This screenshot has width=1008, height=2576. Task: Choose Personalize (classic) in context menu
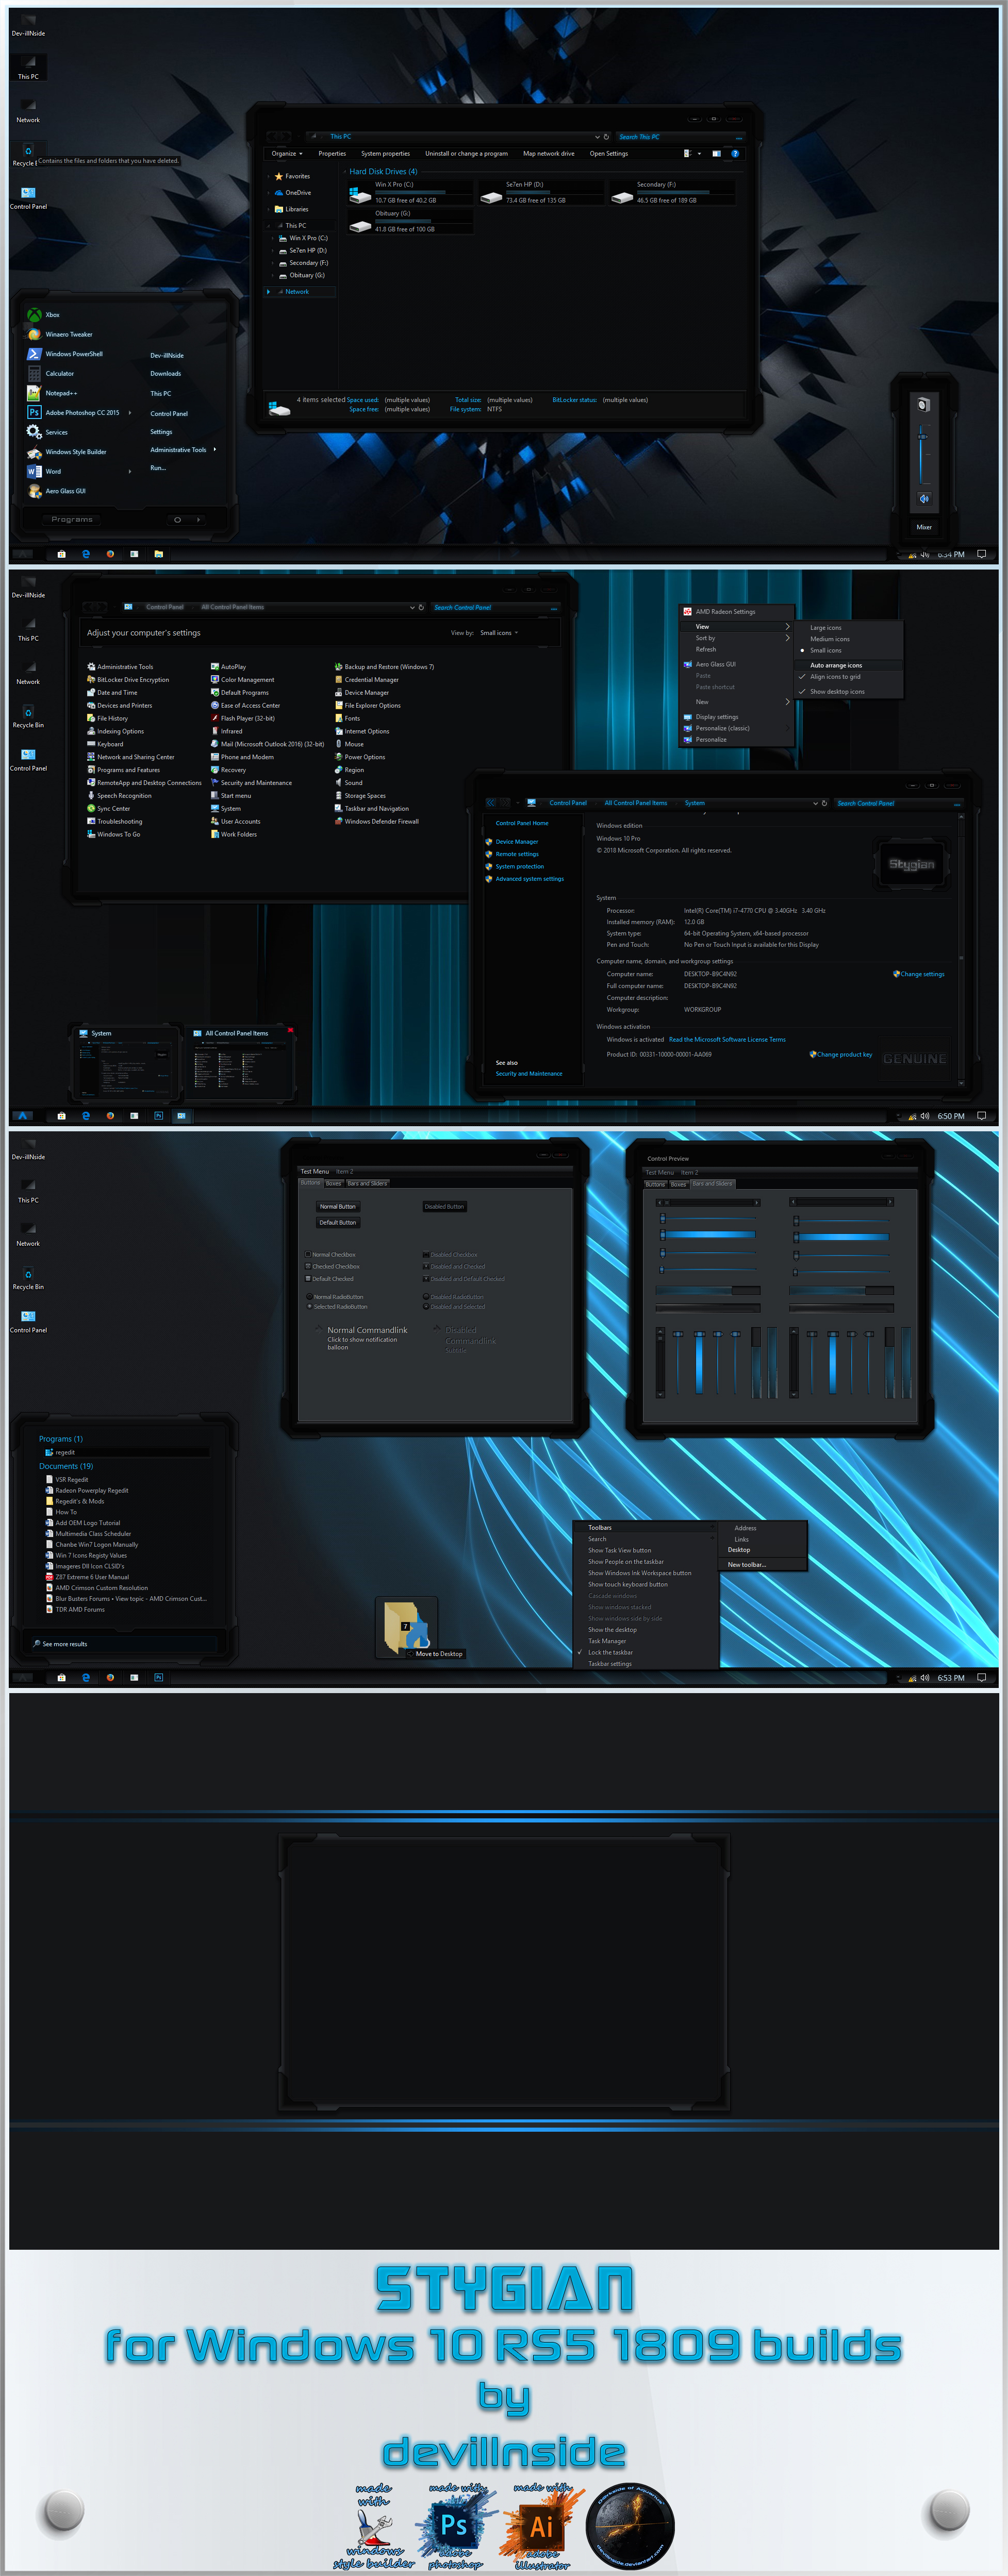pyautogui.click(x=737, y=728)
